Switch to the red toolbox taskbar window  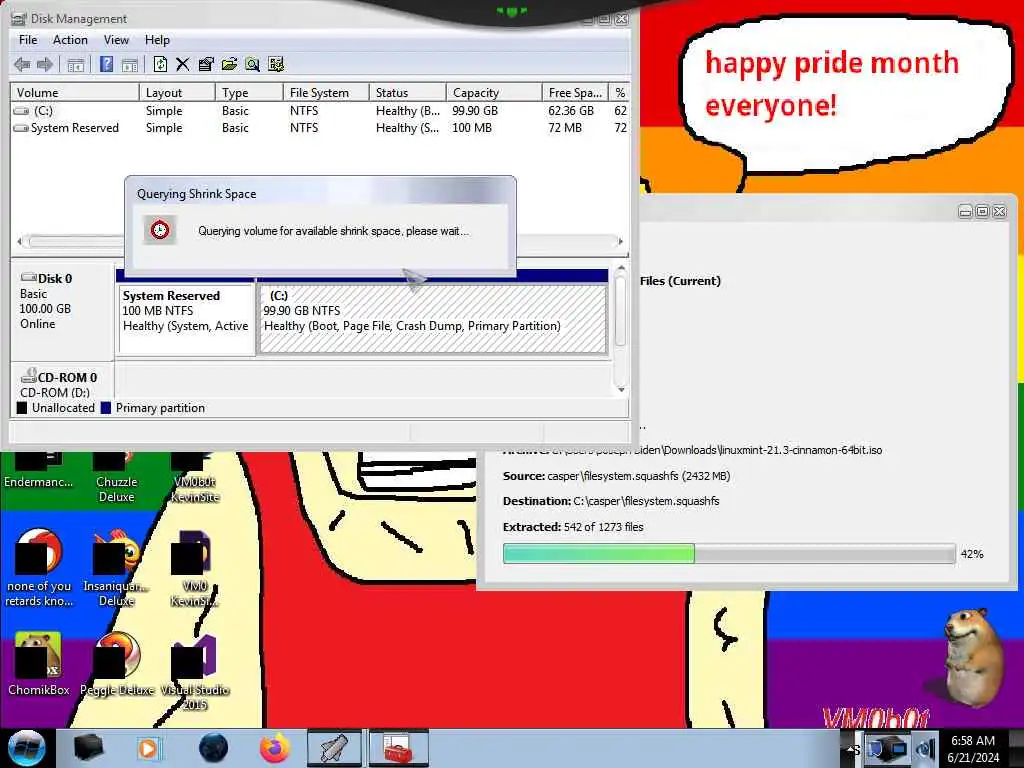click(x=398, y=748)
